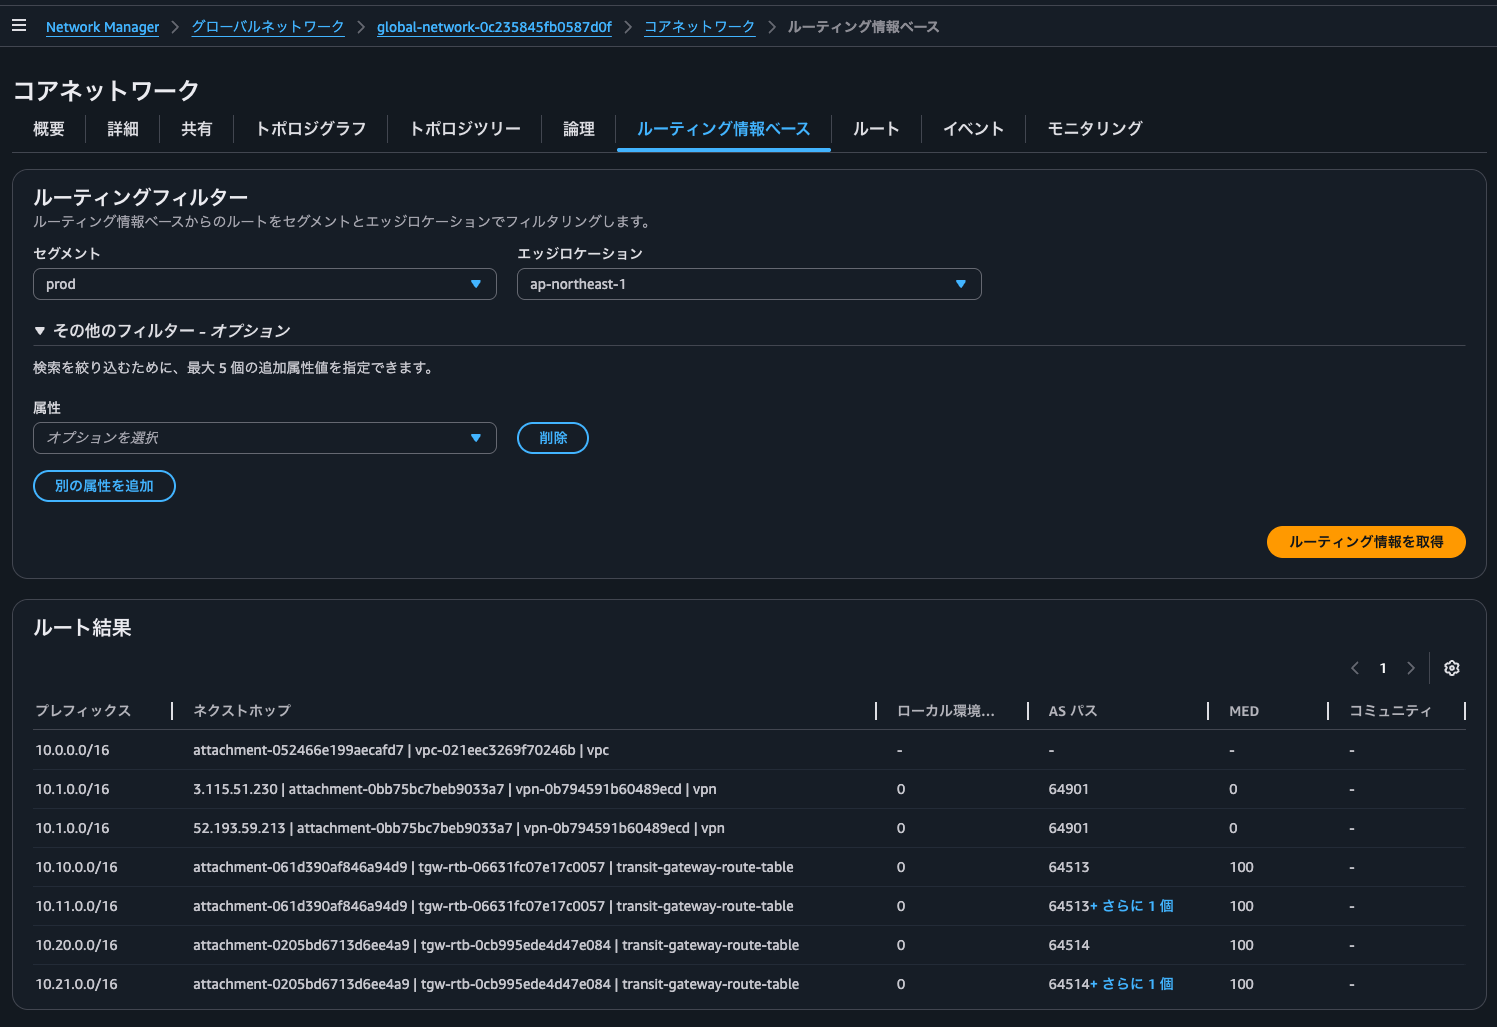Click ルート結果 heading
Screen dimensions: 1497x1027
click(82, 628)
